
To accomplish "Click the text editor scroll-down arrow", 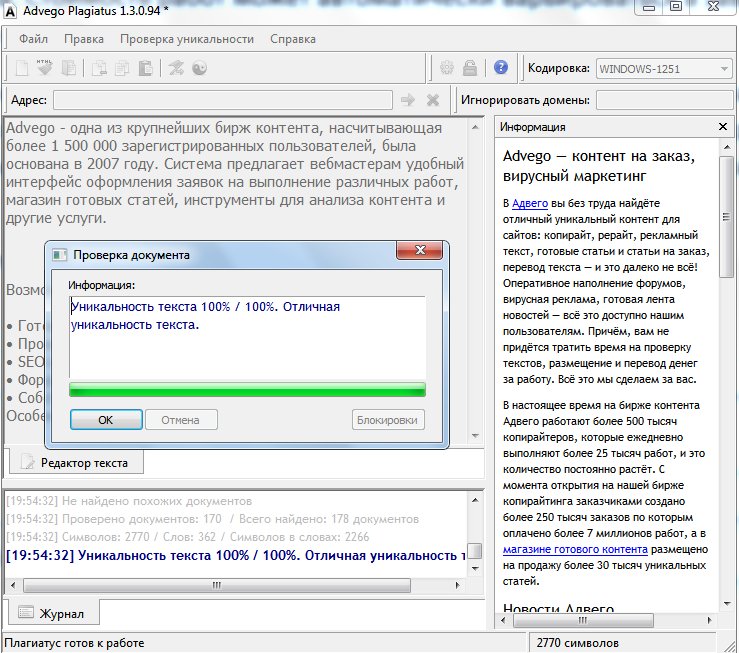I will click(475, 436).
